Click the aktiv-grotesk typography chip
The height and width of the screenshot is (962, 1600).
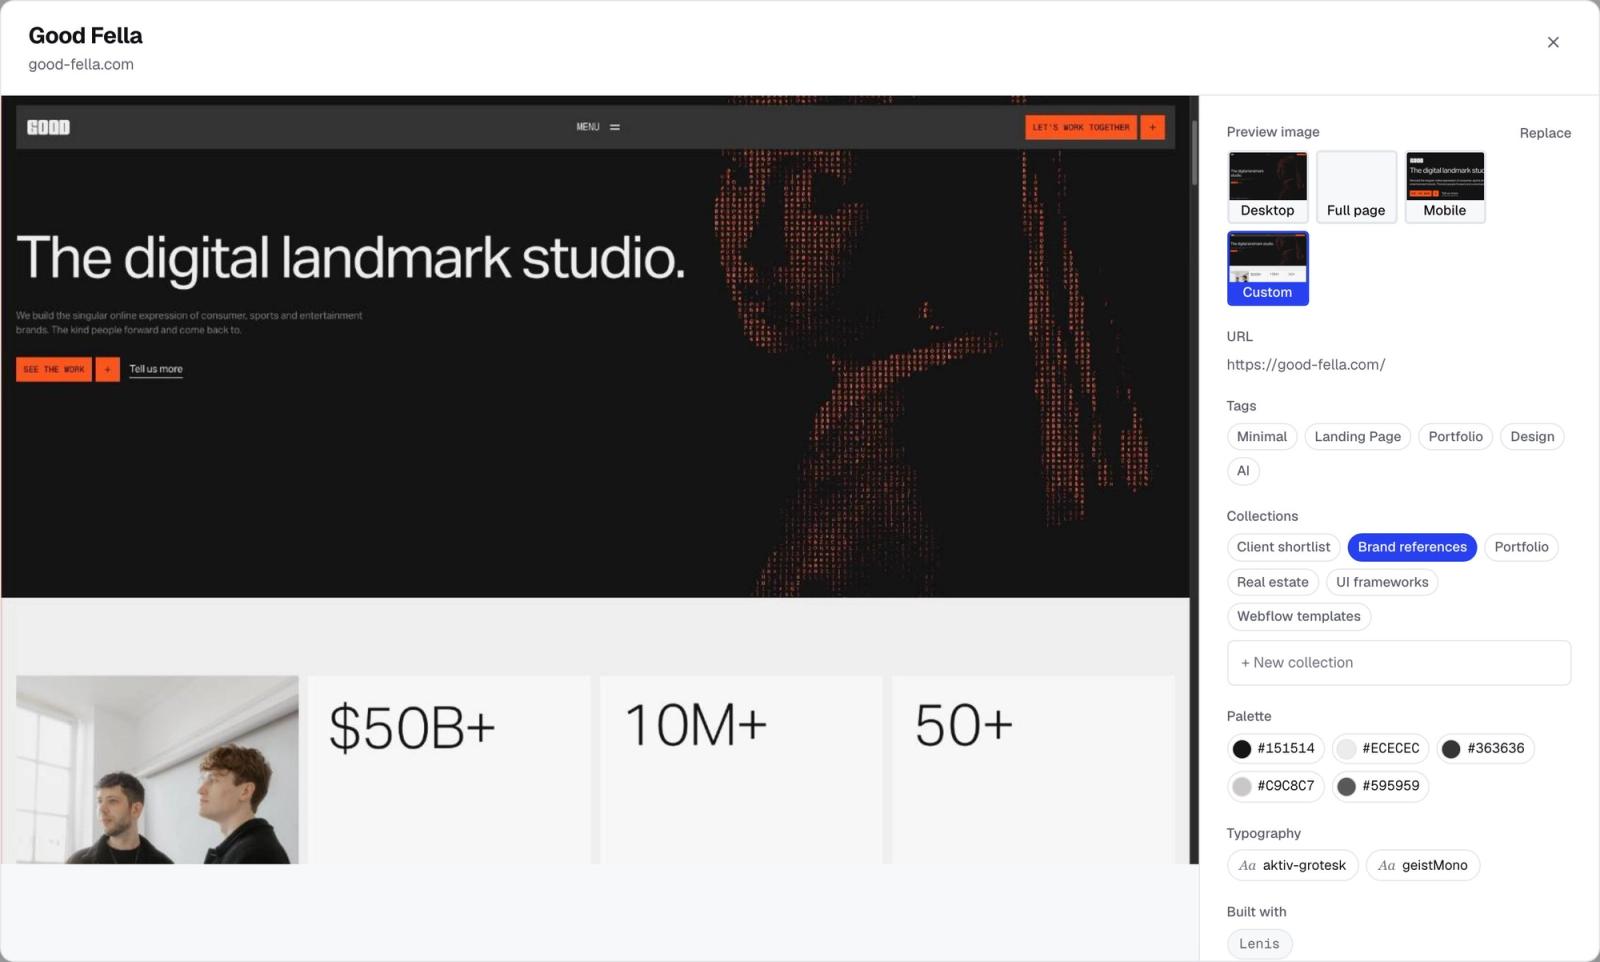(1292, 866)
